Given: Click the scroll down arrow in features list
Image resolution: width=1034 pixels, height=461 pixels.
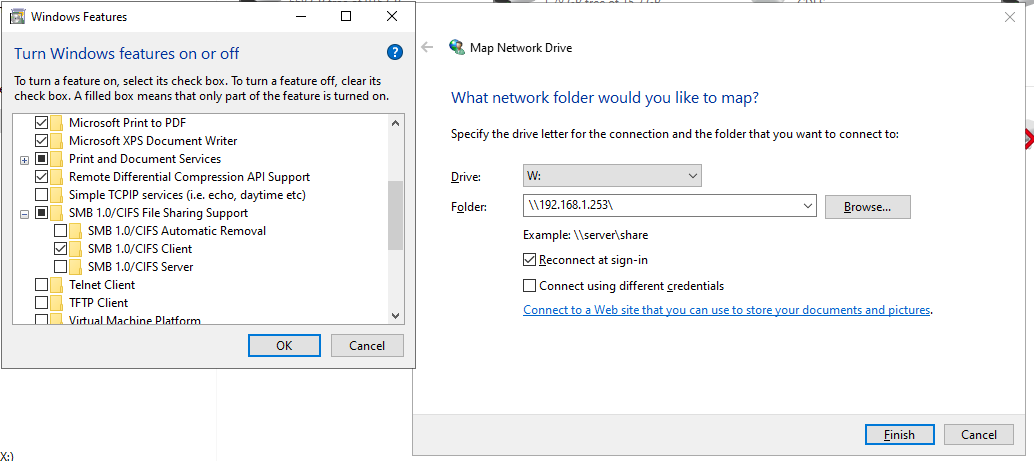Looking at the screenshot, I should tap(395, 315).
